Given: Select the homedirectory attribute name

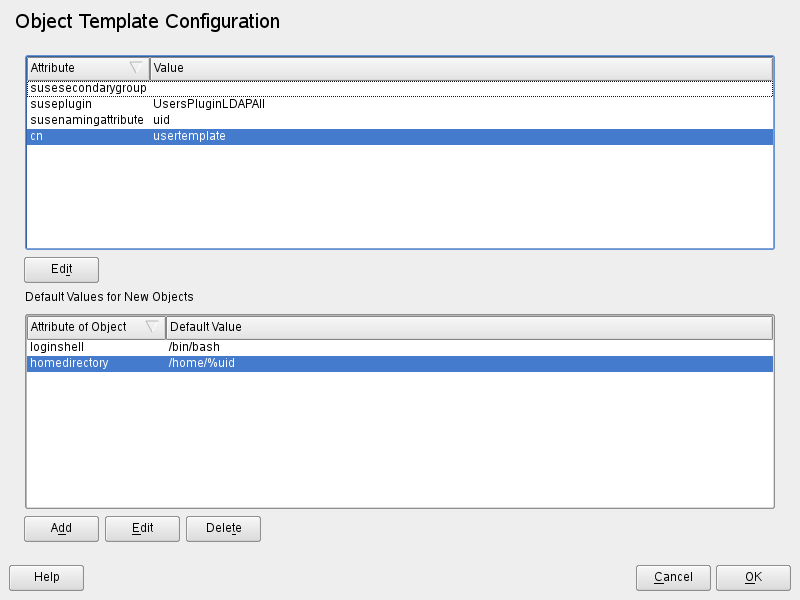Looking at the screenshot, I should pos(69,363).
